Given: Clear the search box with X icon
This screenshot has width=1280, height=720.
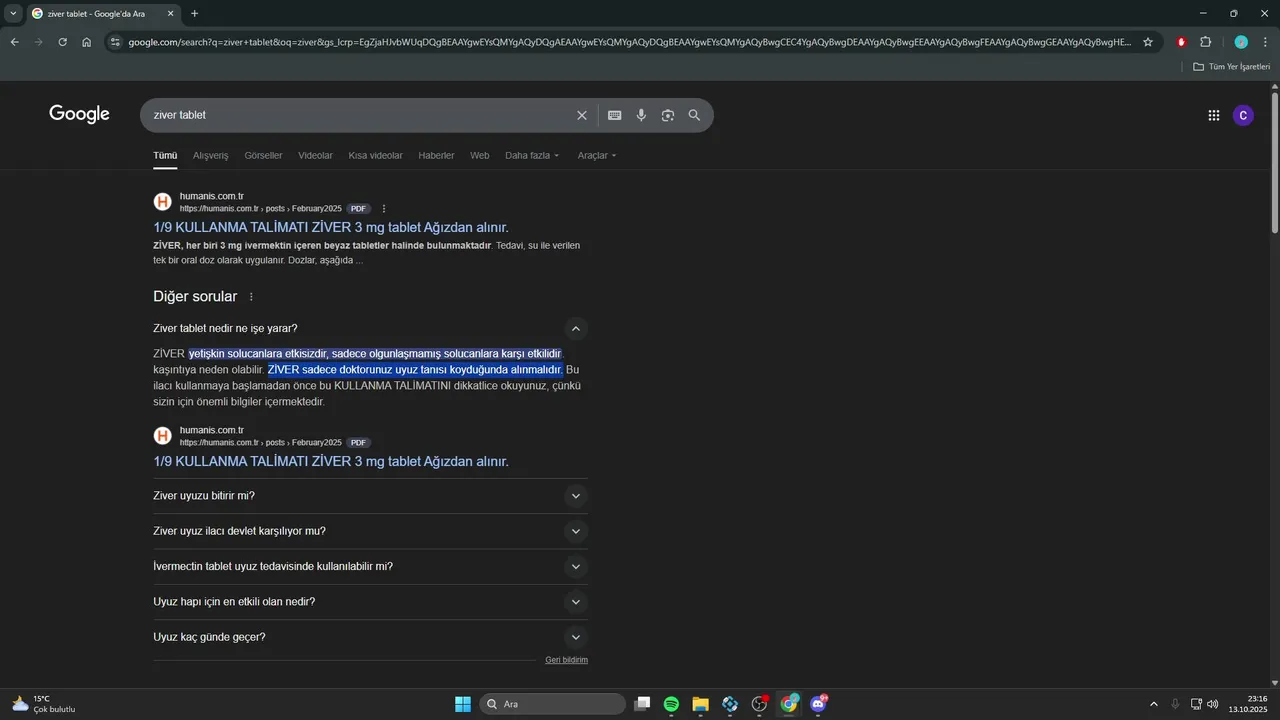Looking at the screenshot, I should [x=582, y=115].
